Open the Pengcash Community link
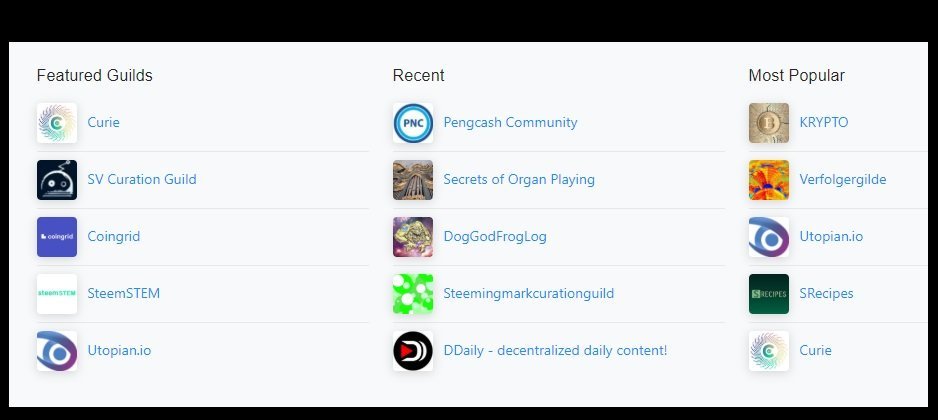This screenshot has width=938, height=420. [510, 122]
